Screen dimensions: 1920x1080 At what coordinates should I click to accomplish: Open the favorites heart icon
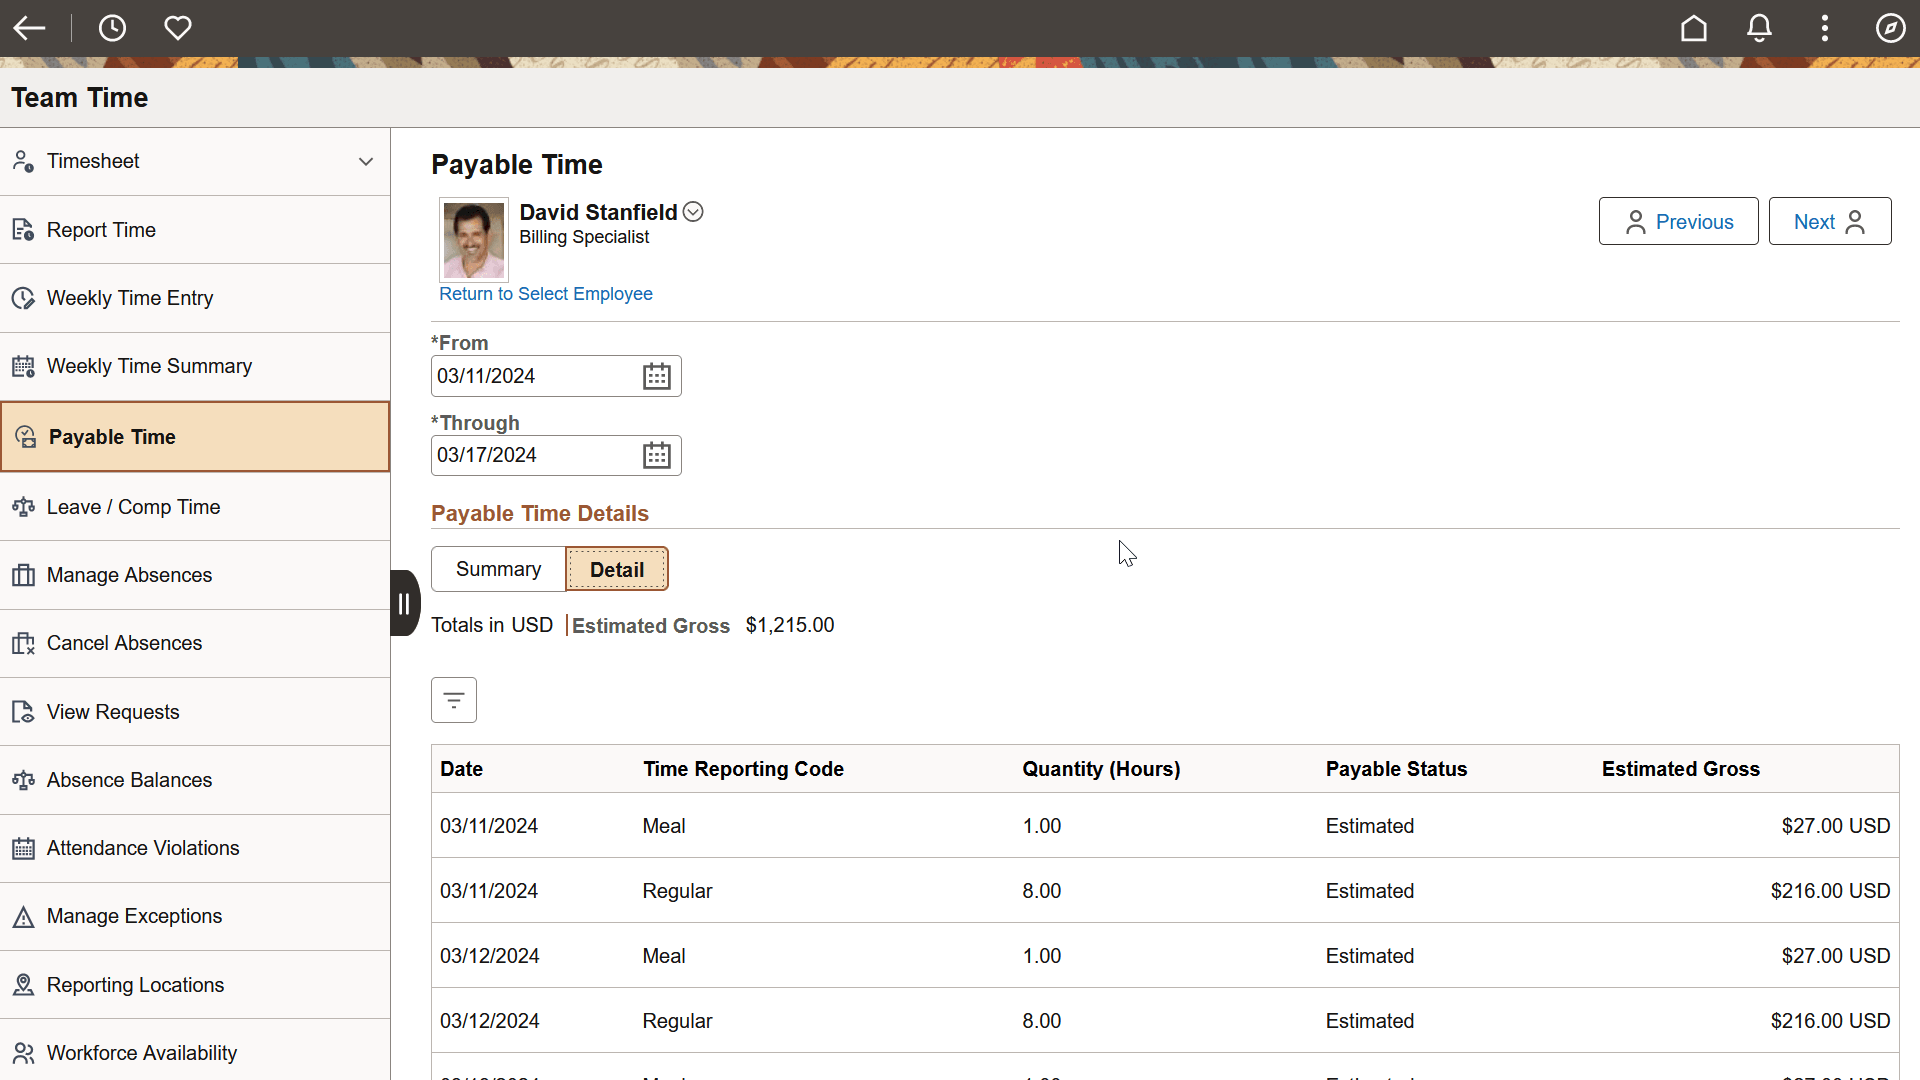tap(178, 28)
